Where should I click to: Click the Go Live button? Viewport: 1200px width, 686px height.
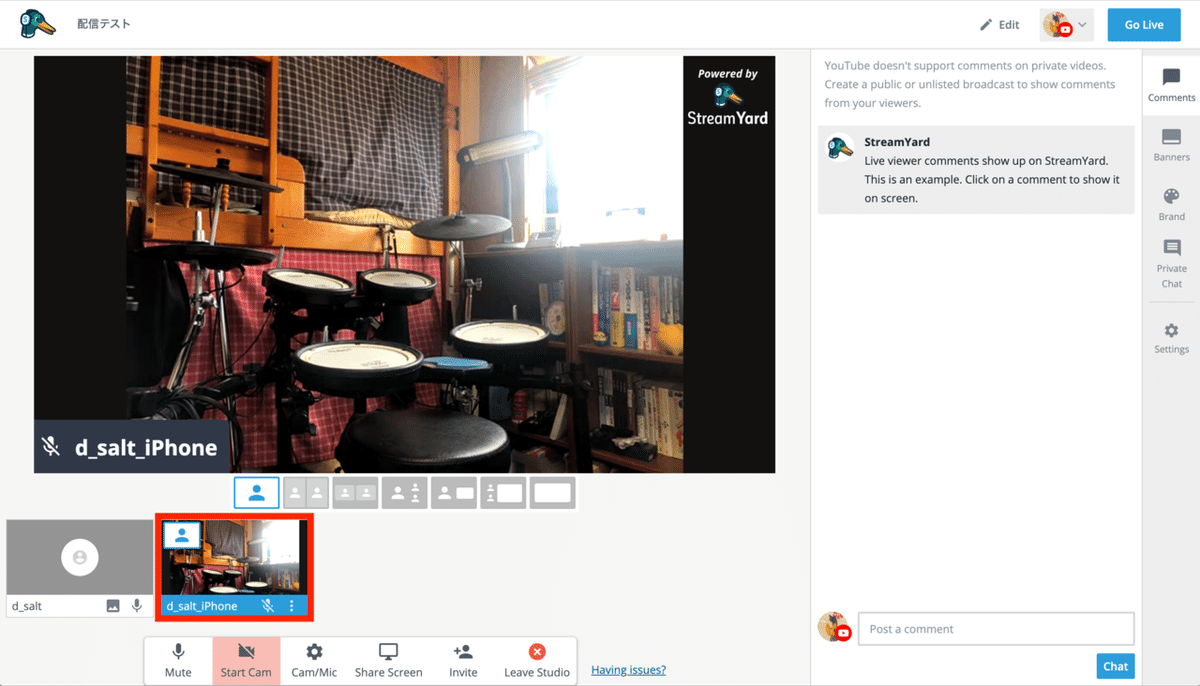coord(1144,24)
